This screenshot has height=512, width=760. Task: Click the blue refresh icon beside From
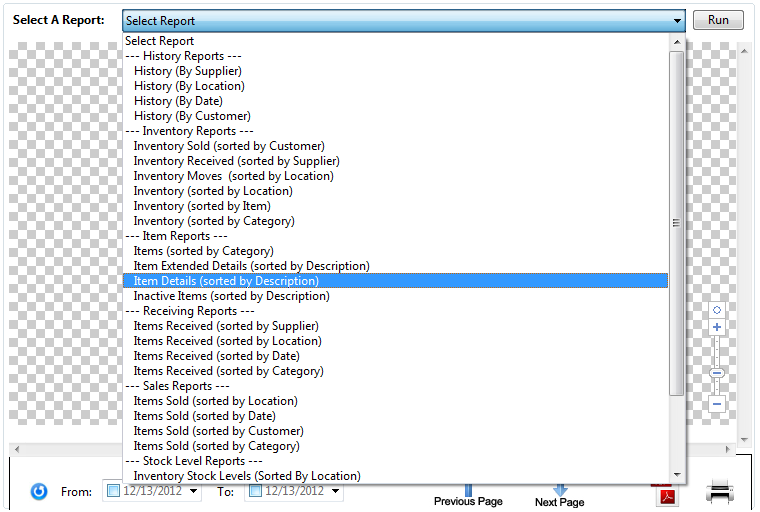point(39,491)
